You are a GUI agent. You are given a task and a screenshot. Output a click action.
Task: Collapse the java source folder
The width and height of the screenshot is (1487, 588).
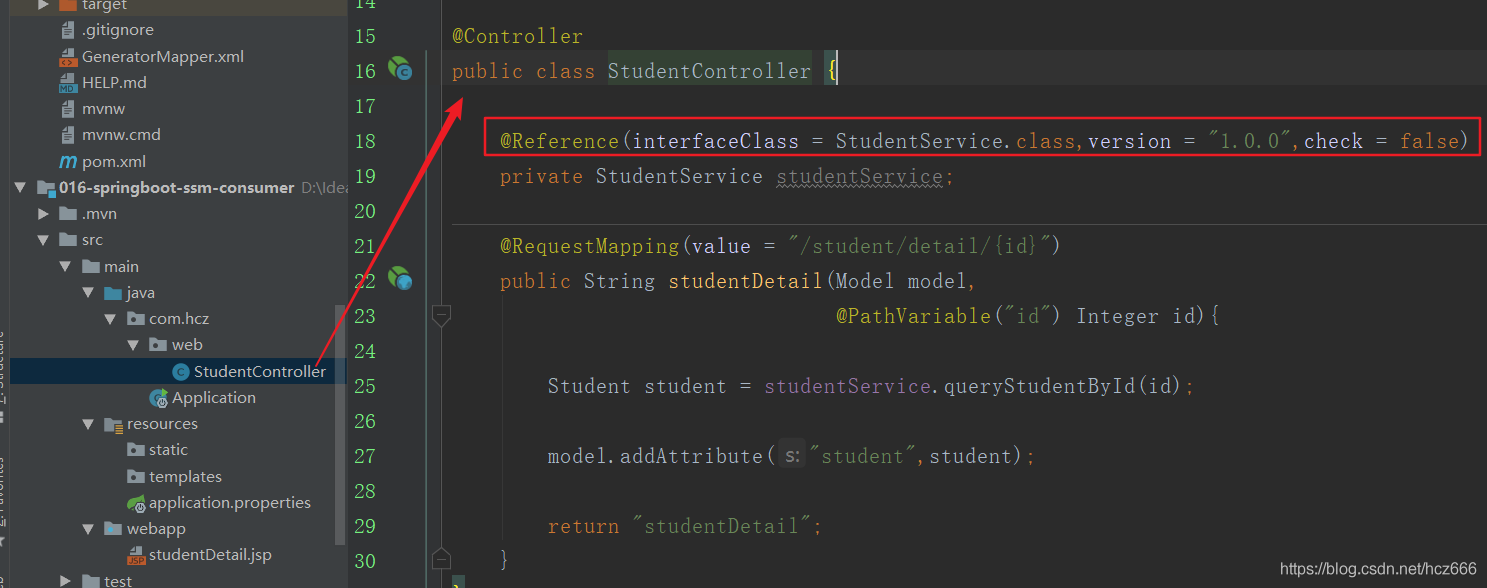(x=87, y=292)
